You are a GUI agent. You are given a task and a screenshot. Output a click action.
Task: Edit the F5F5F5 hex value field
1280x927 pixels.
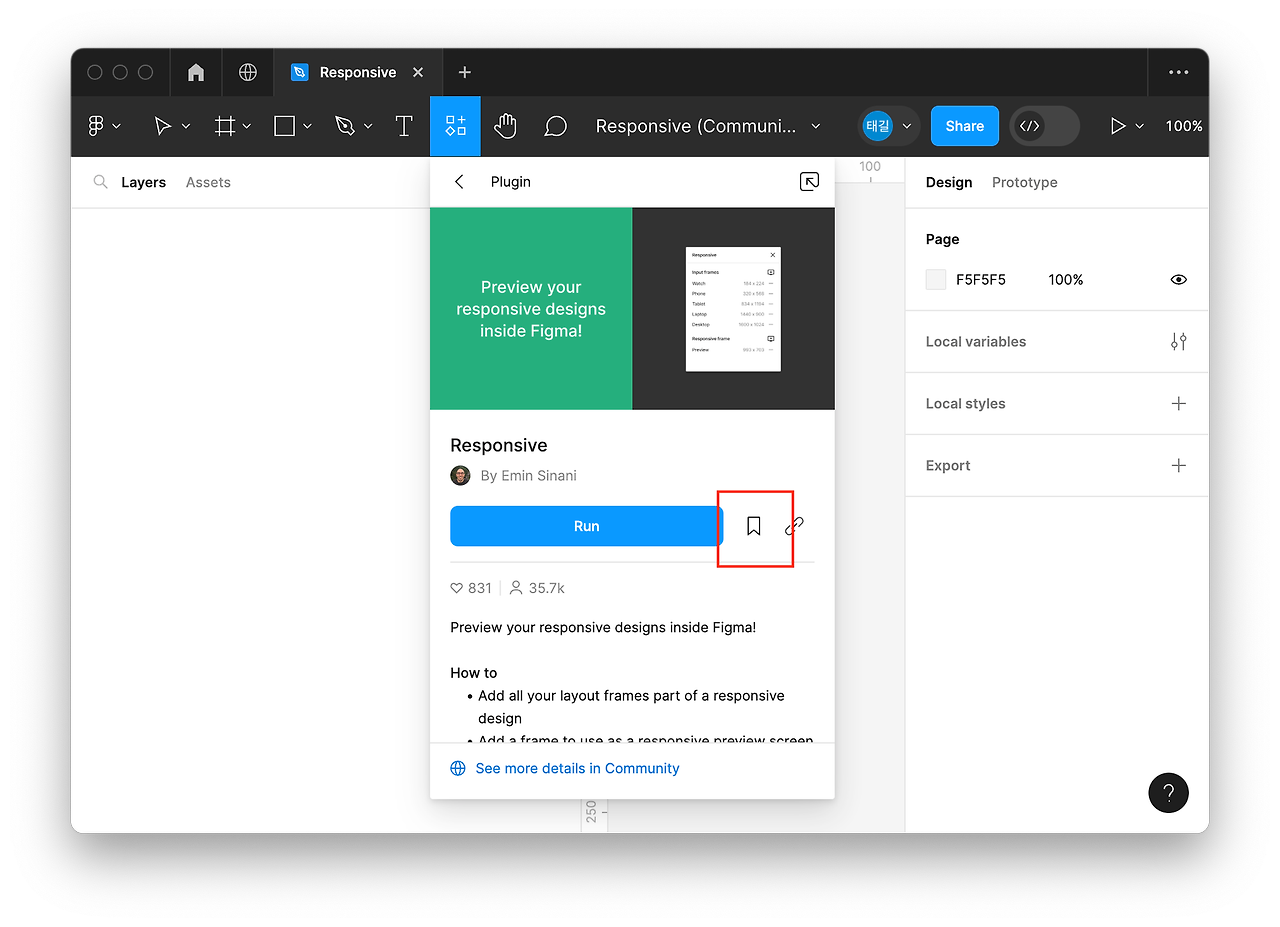point(981,280)
